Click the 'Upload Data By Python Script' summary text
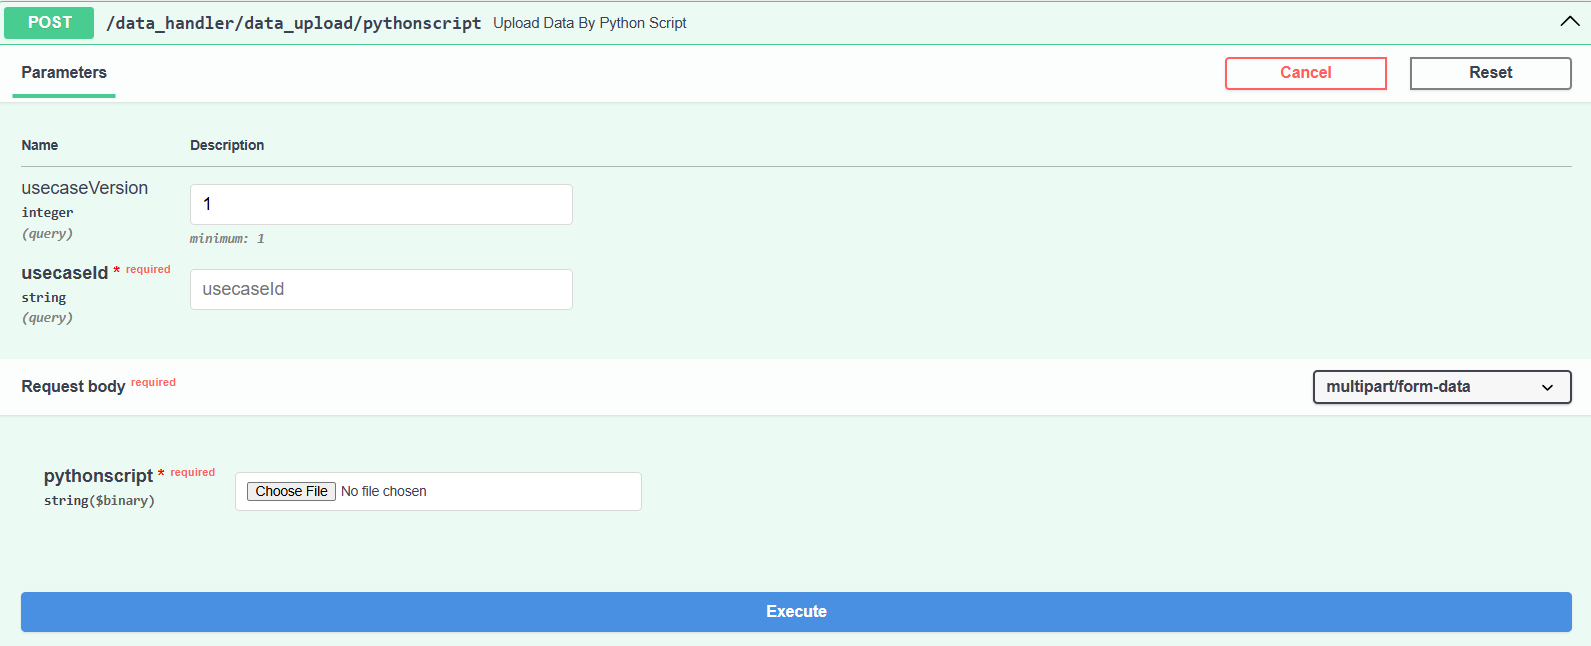 click(590, 23)
